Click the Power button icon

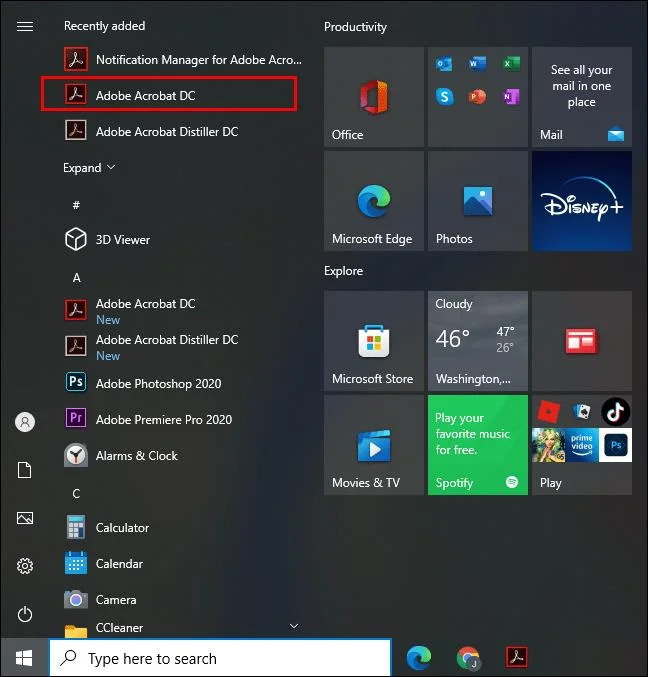click(x=25, y=614)
